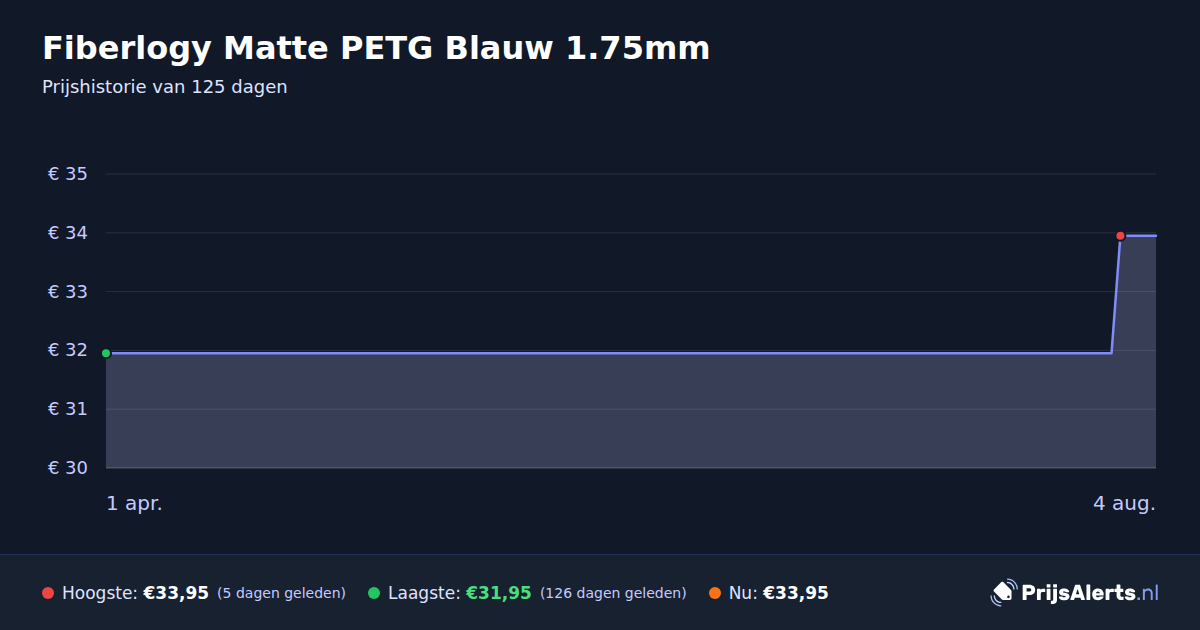1200x630 pixels.
Task: Click the red Hoogste legend dot
Action: pos(48,593)
